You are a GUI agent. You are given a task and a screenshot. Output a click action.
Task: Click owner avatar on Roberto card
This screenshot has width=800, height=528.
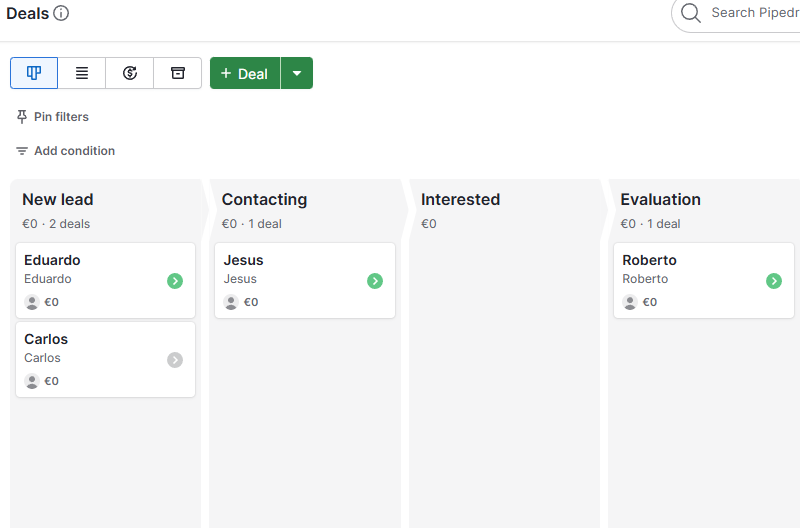click(630, 302)
